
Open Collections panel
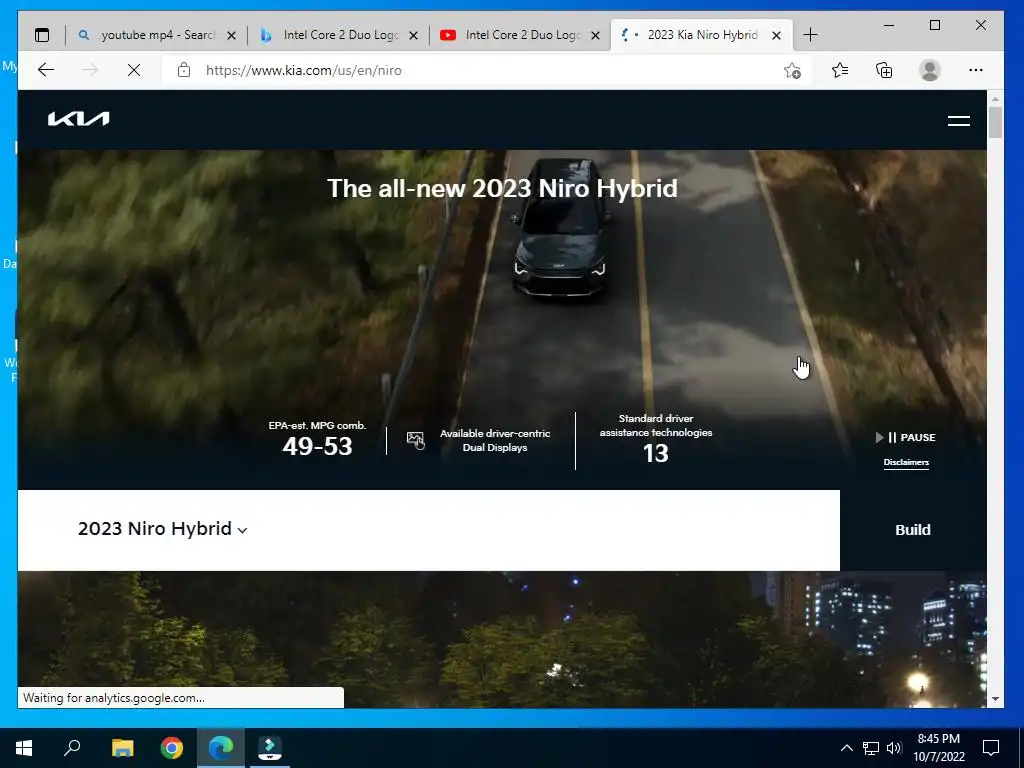pos(884,70)
